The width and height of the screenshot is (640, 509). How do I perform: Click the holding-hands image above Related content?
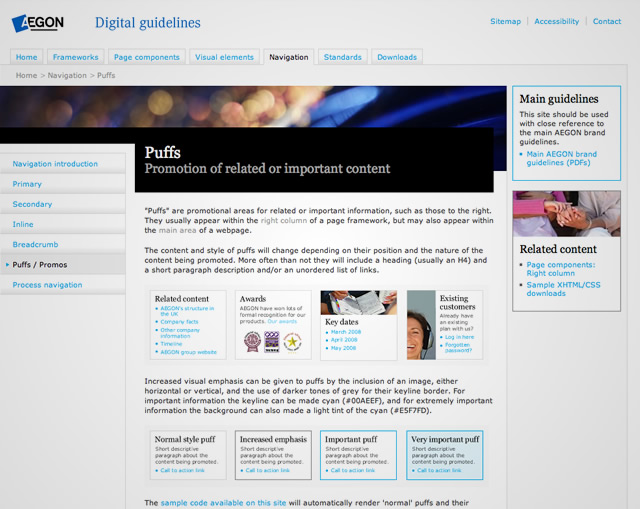pos(567,214)
